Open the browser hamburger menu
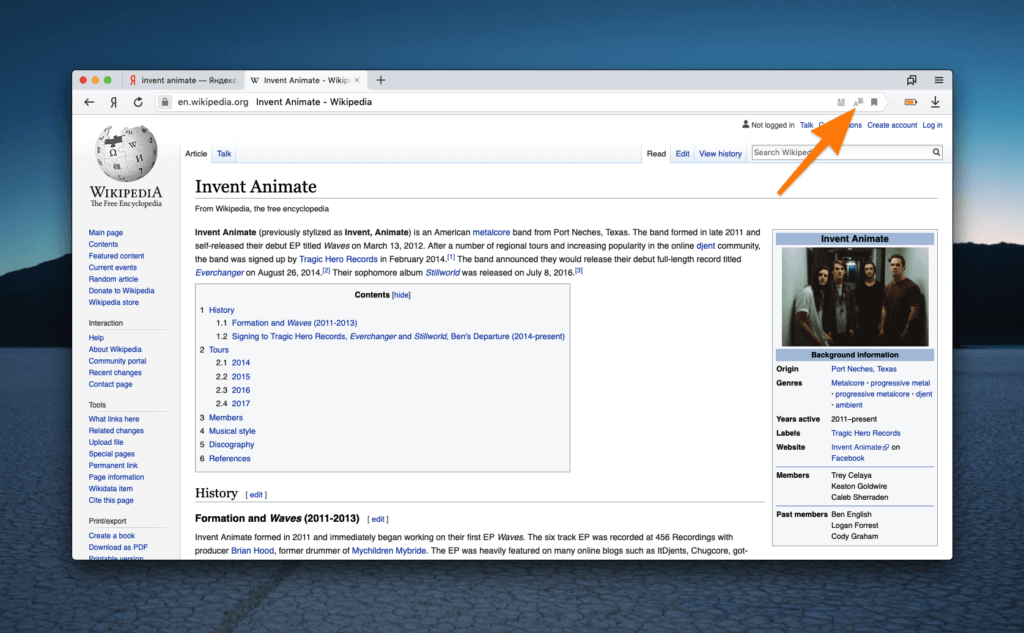Screen dimensions: 1024x633 (x=938, y=80)
